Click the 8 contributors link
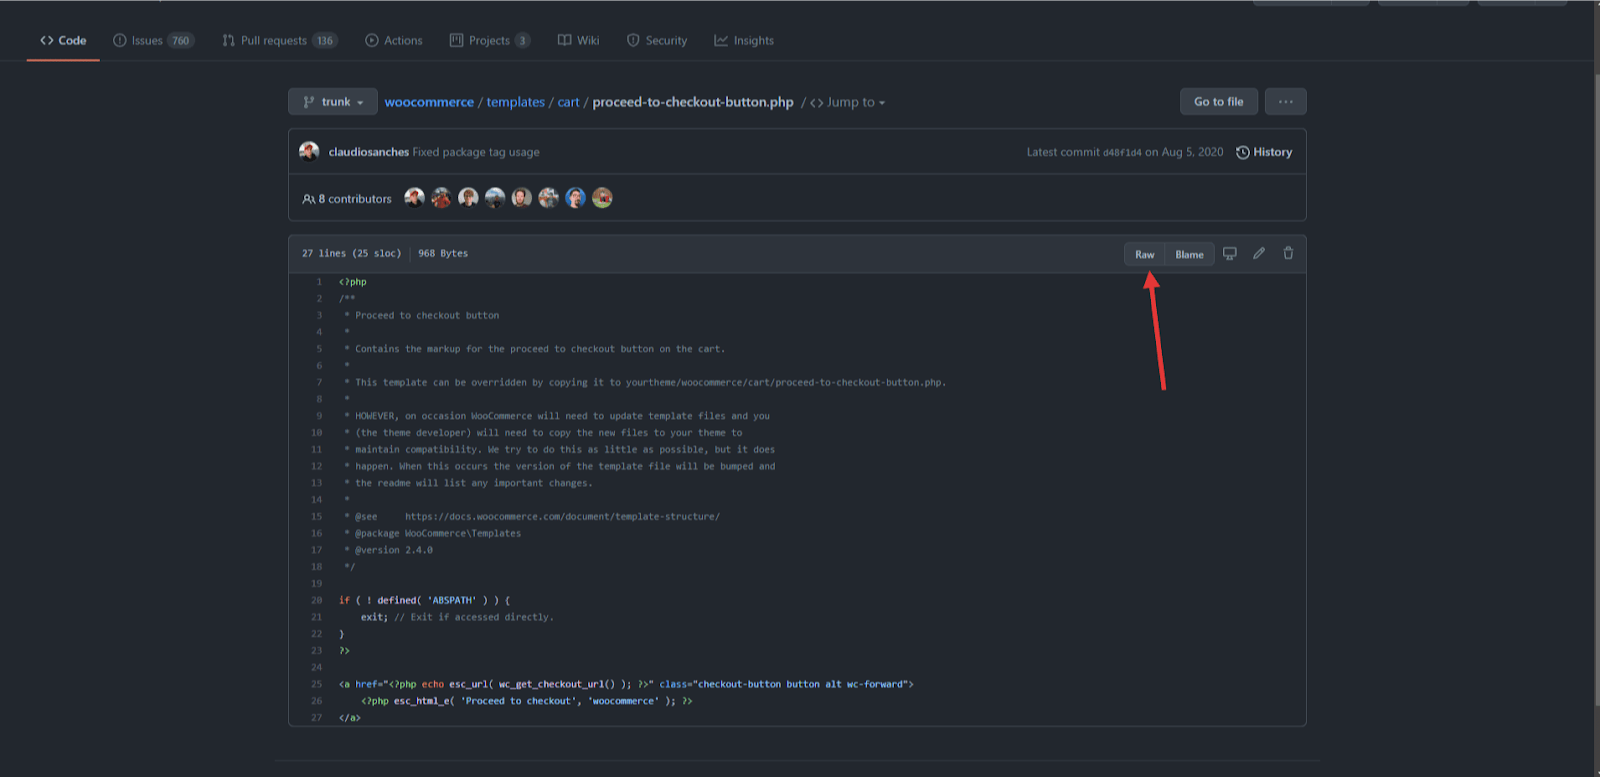 [x=347, y=199]
